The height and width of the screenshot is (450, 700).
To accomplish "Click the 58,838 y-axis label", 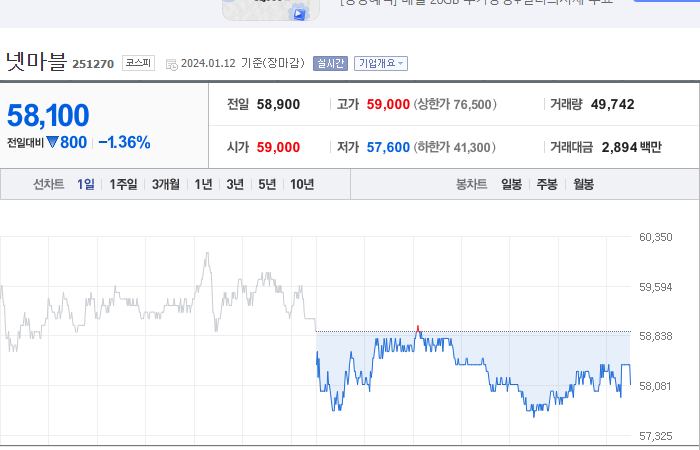I will [x=655, y=336].
